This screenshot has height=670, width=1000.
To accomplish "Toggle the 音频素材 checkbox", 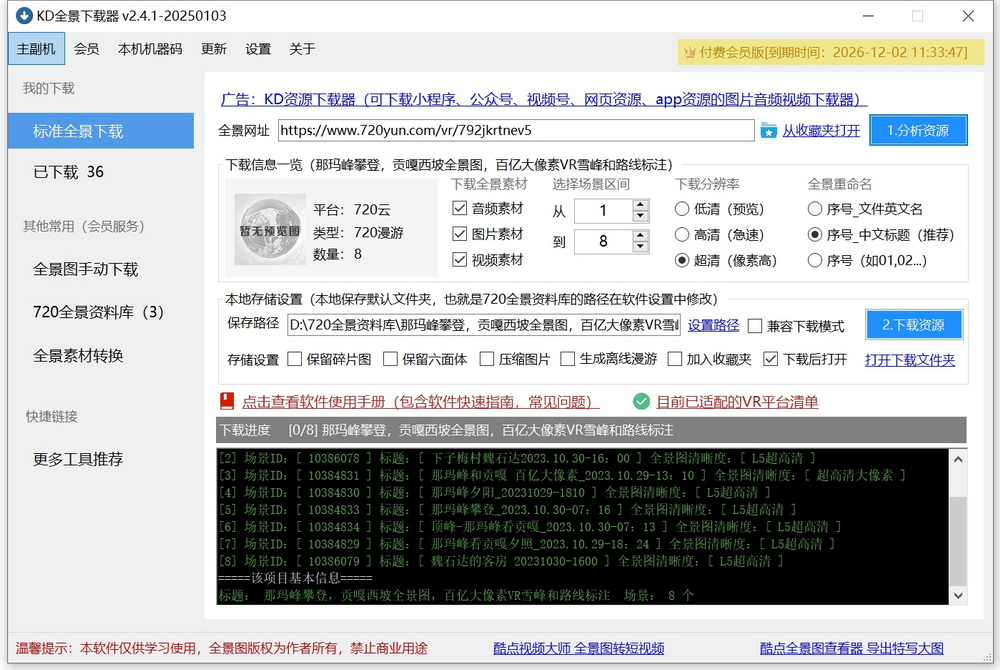I will (459, 208).
